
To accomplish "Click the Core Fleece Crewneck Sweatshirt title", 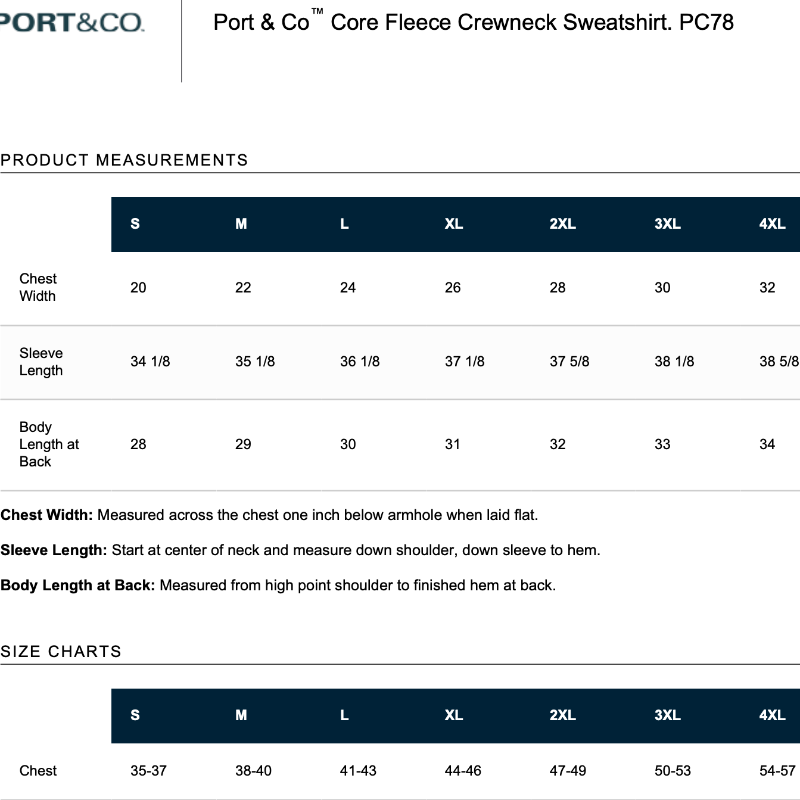I will coord(473,22).
